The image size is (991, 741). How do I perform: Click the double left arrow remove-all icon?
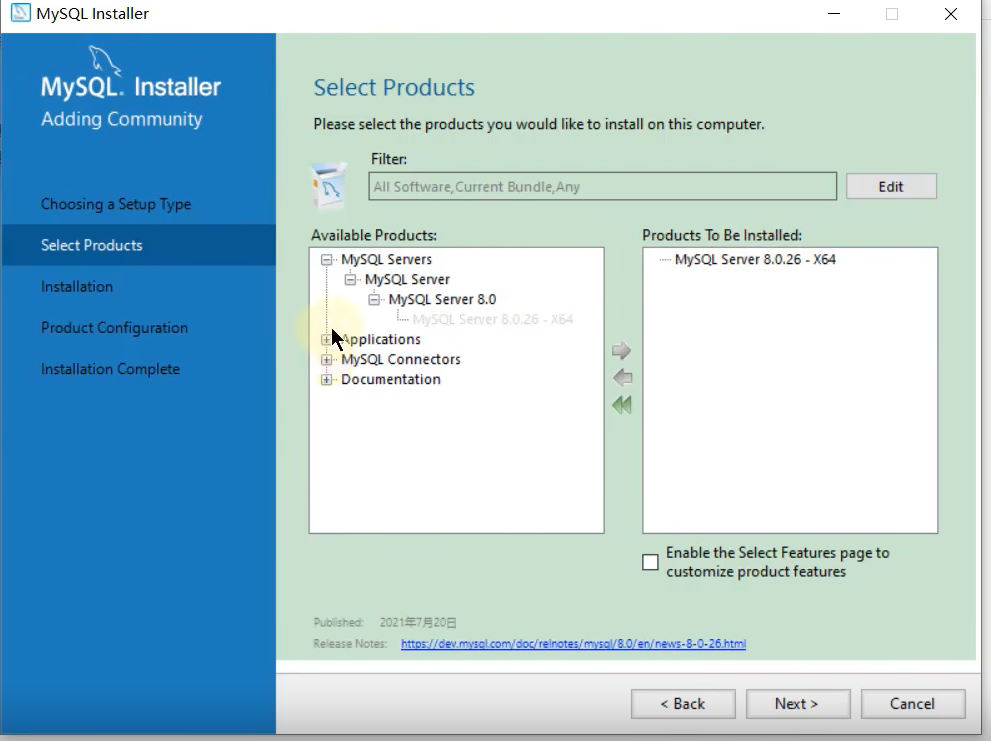coord(622,405)
